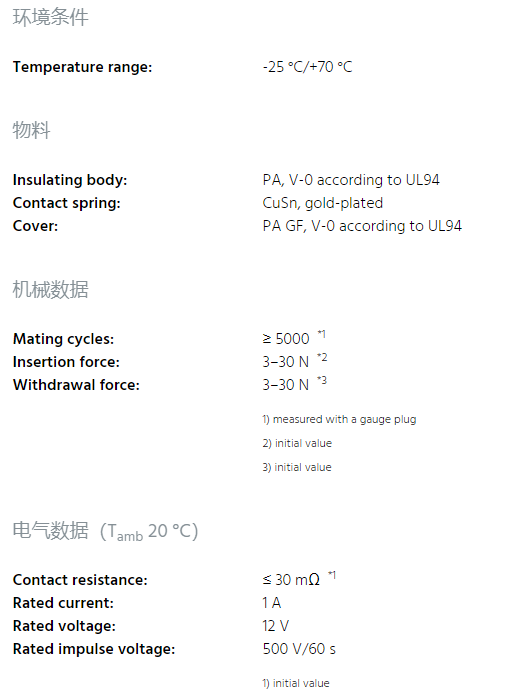The height and width of the screenshot is (697, 513).
Task: Click the ≤ 30 mΩ value
Action: point(291,580)
